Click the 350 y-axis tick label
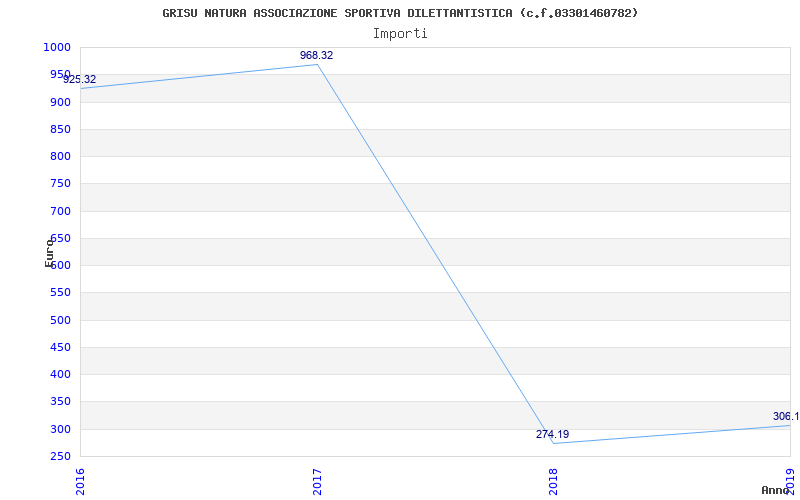 (60, 402)
